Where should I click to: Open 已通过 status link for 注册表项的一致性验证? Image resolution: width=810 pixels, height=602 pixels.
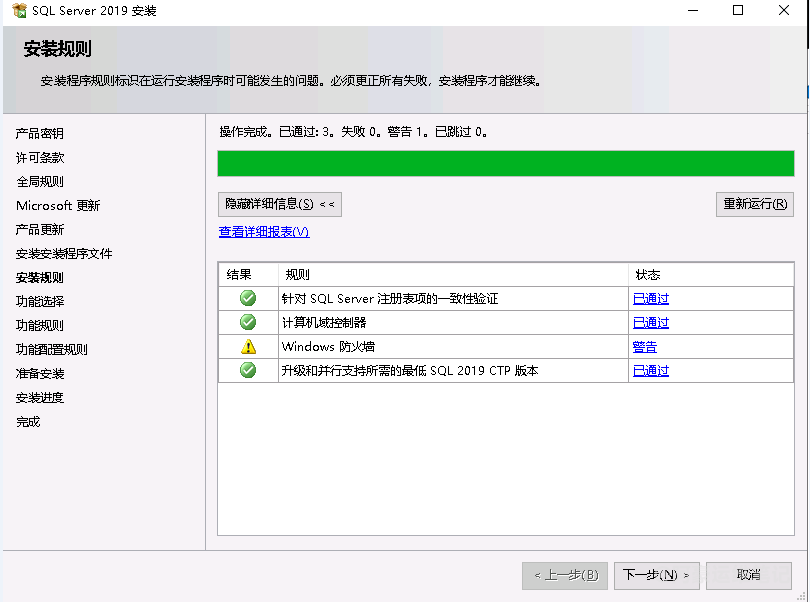[x=651, y=299]
